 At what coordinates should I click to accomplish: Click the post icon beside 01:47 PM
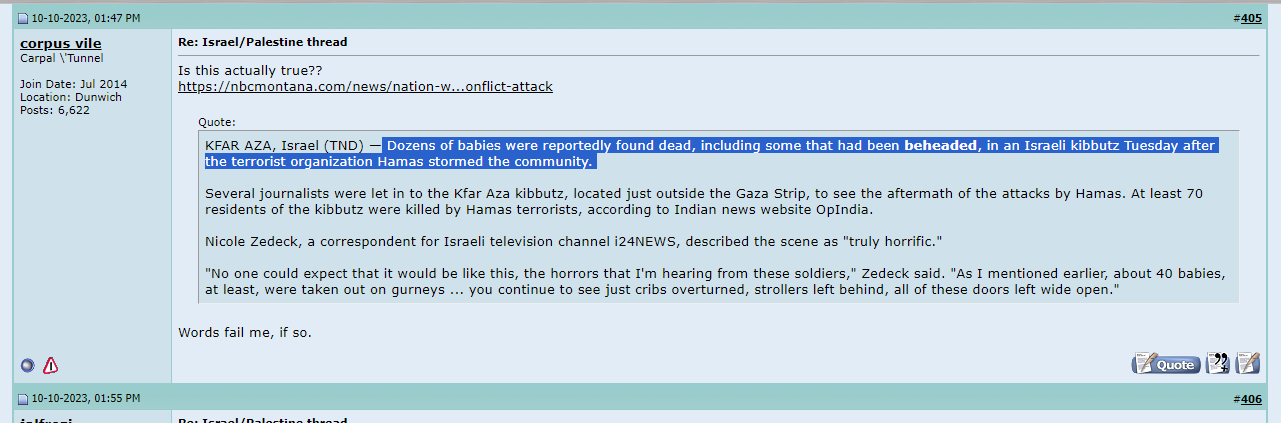(x=24, y=18)
